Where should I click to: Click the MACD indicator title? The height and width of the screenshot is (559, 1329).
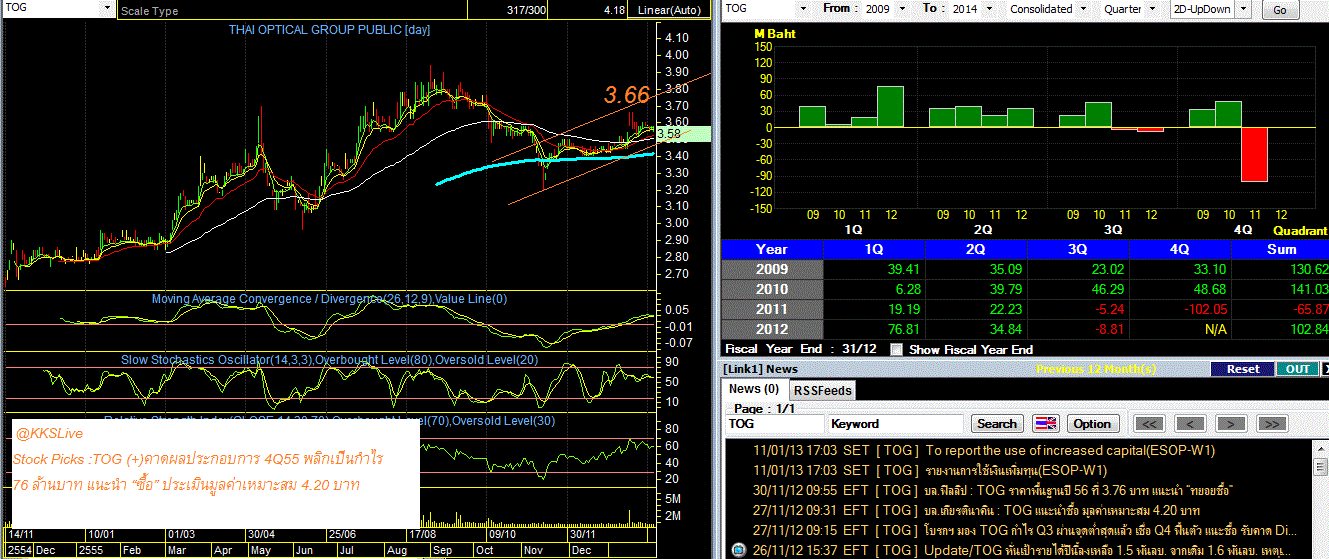coord(329,299)
